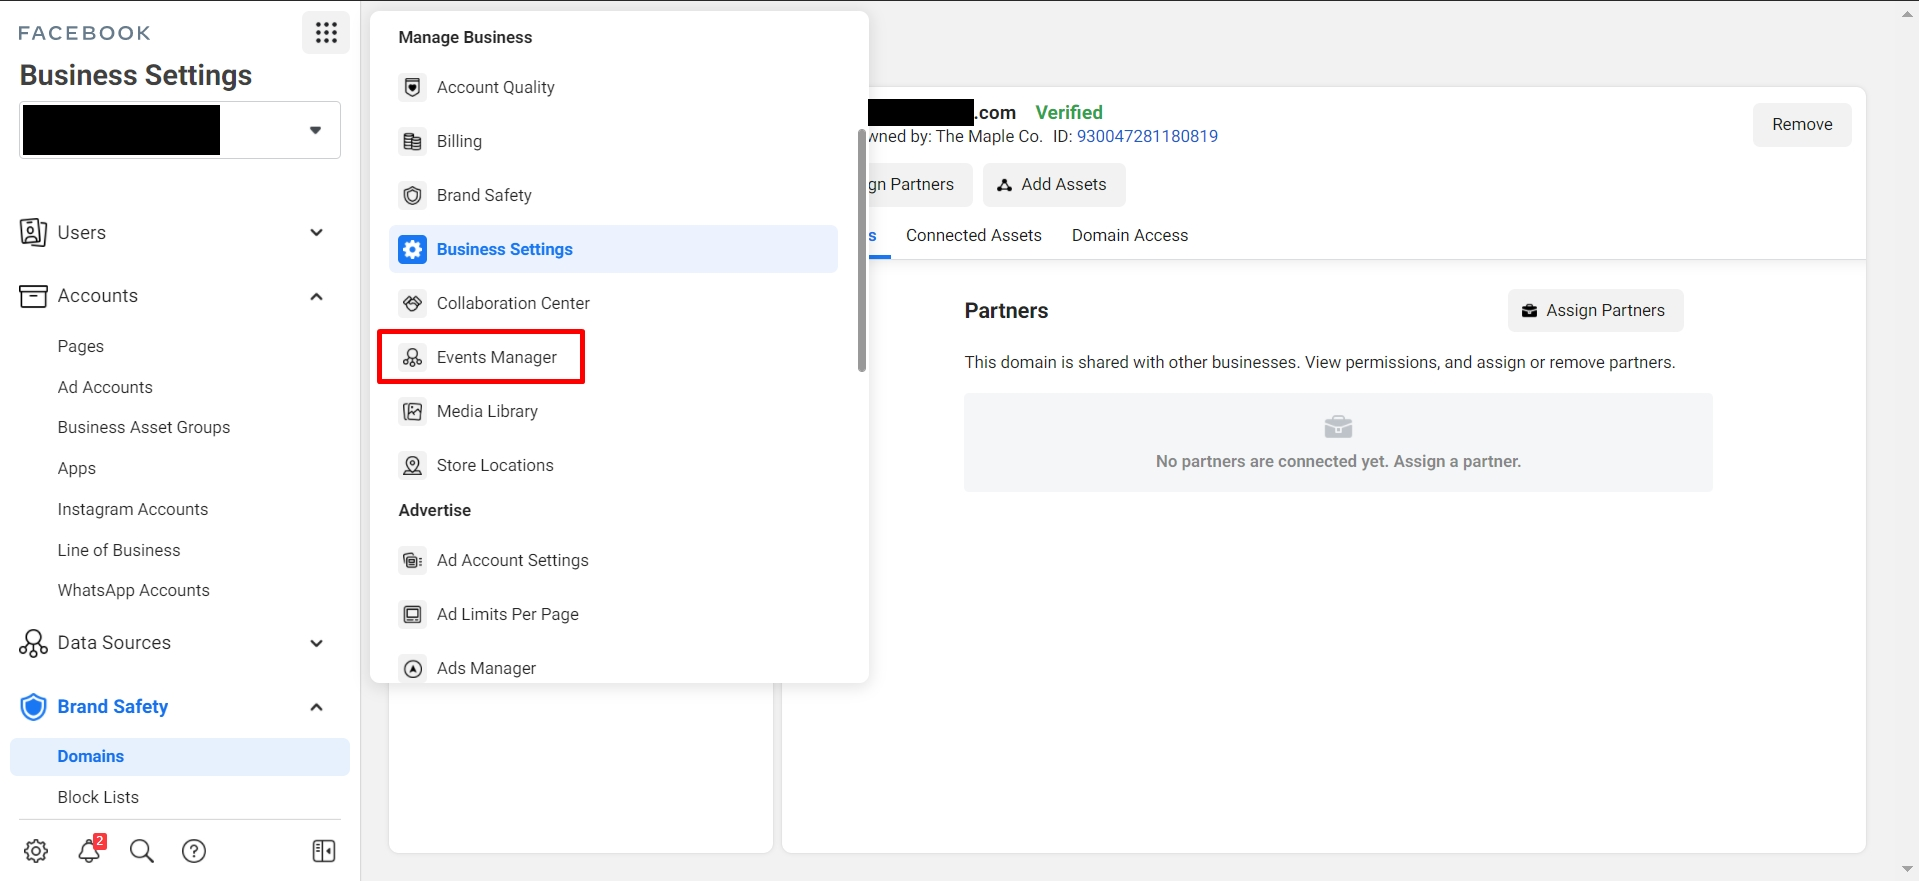Click Assign Partners button in Partners section

click(1595, 311)
